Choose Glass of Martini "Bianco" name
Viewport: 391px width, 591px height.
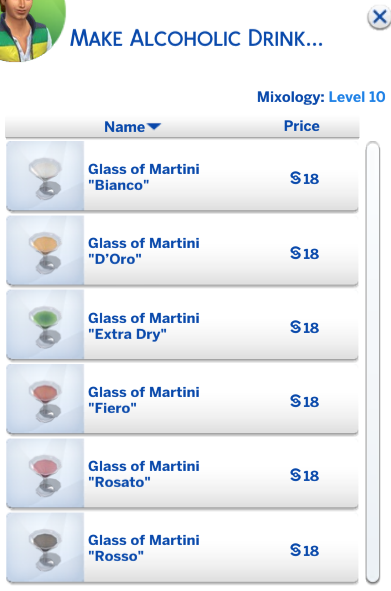coord(144,177)
